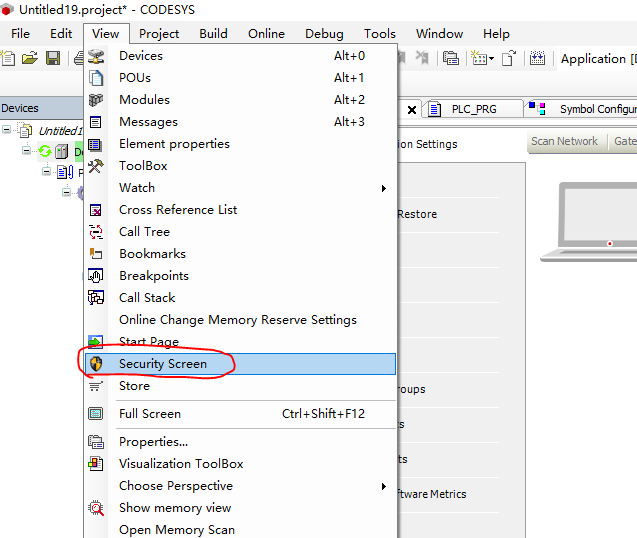
Task: Click the ToolBox hammer icon
Action: (96, 166)
